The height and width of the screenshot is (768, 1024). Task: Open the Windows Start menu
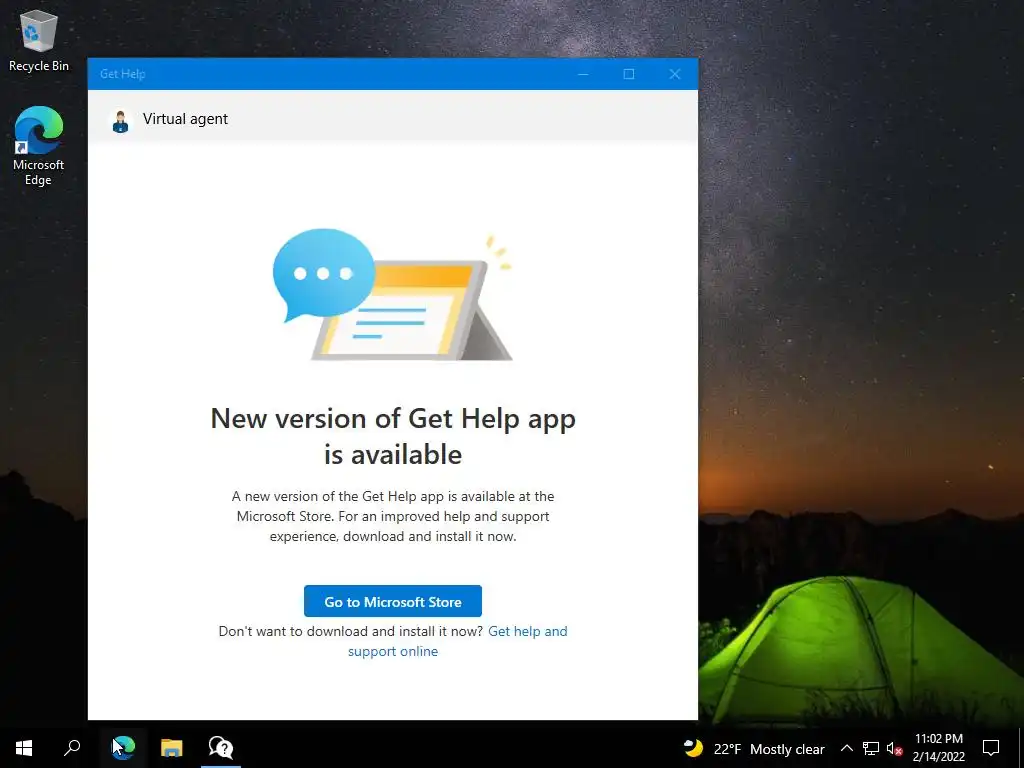[x=24, y=748]
